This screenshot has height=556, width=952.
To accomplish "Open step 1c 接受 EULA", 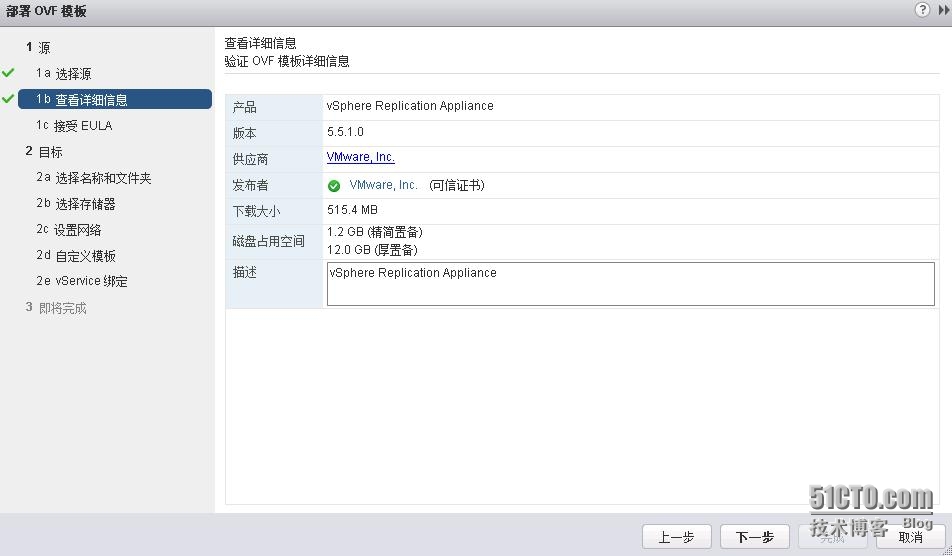I will (74, 126).
